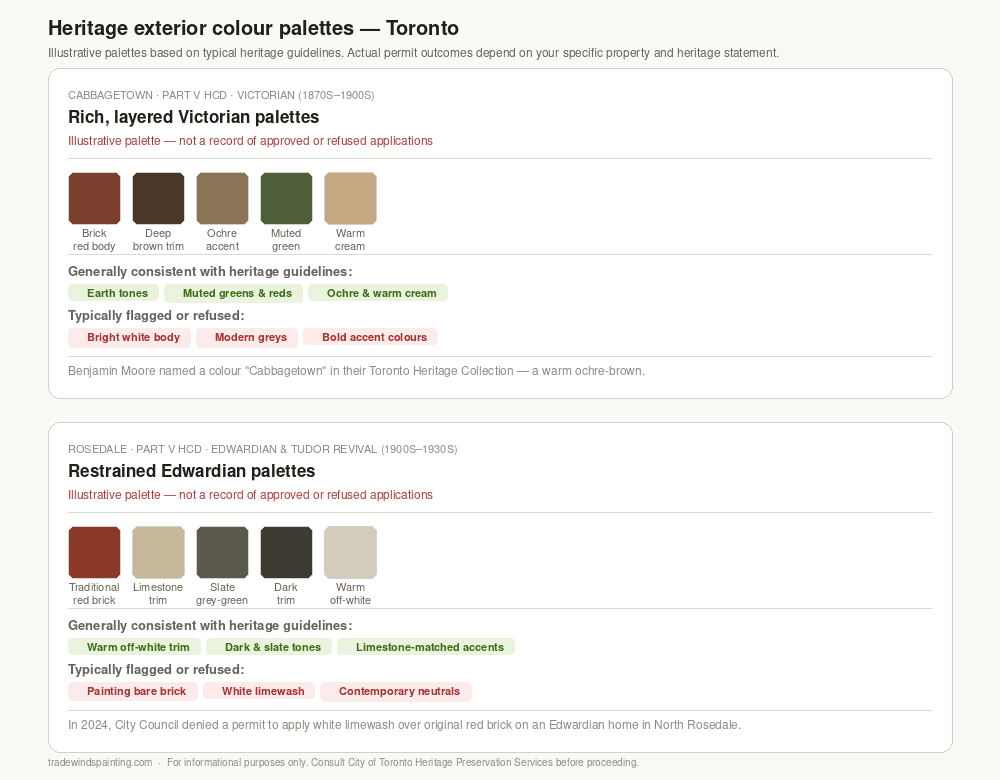This screenshot has width=1000, height=780.
Task: Click the Rosedale 'Typically flagged or refused' label
Action: (x=156, y=670)
